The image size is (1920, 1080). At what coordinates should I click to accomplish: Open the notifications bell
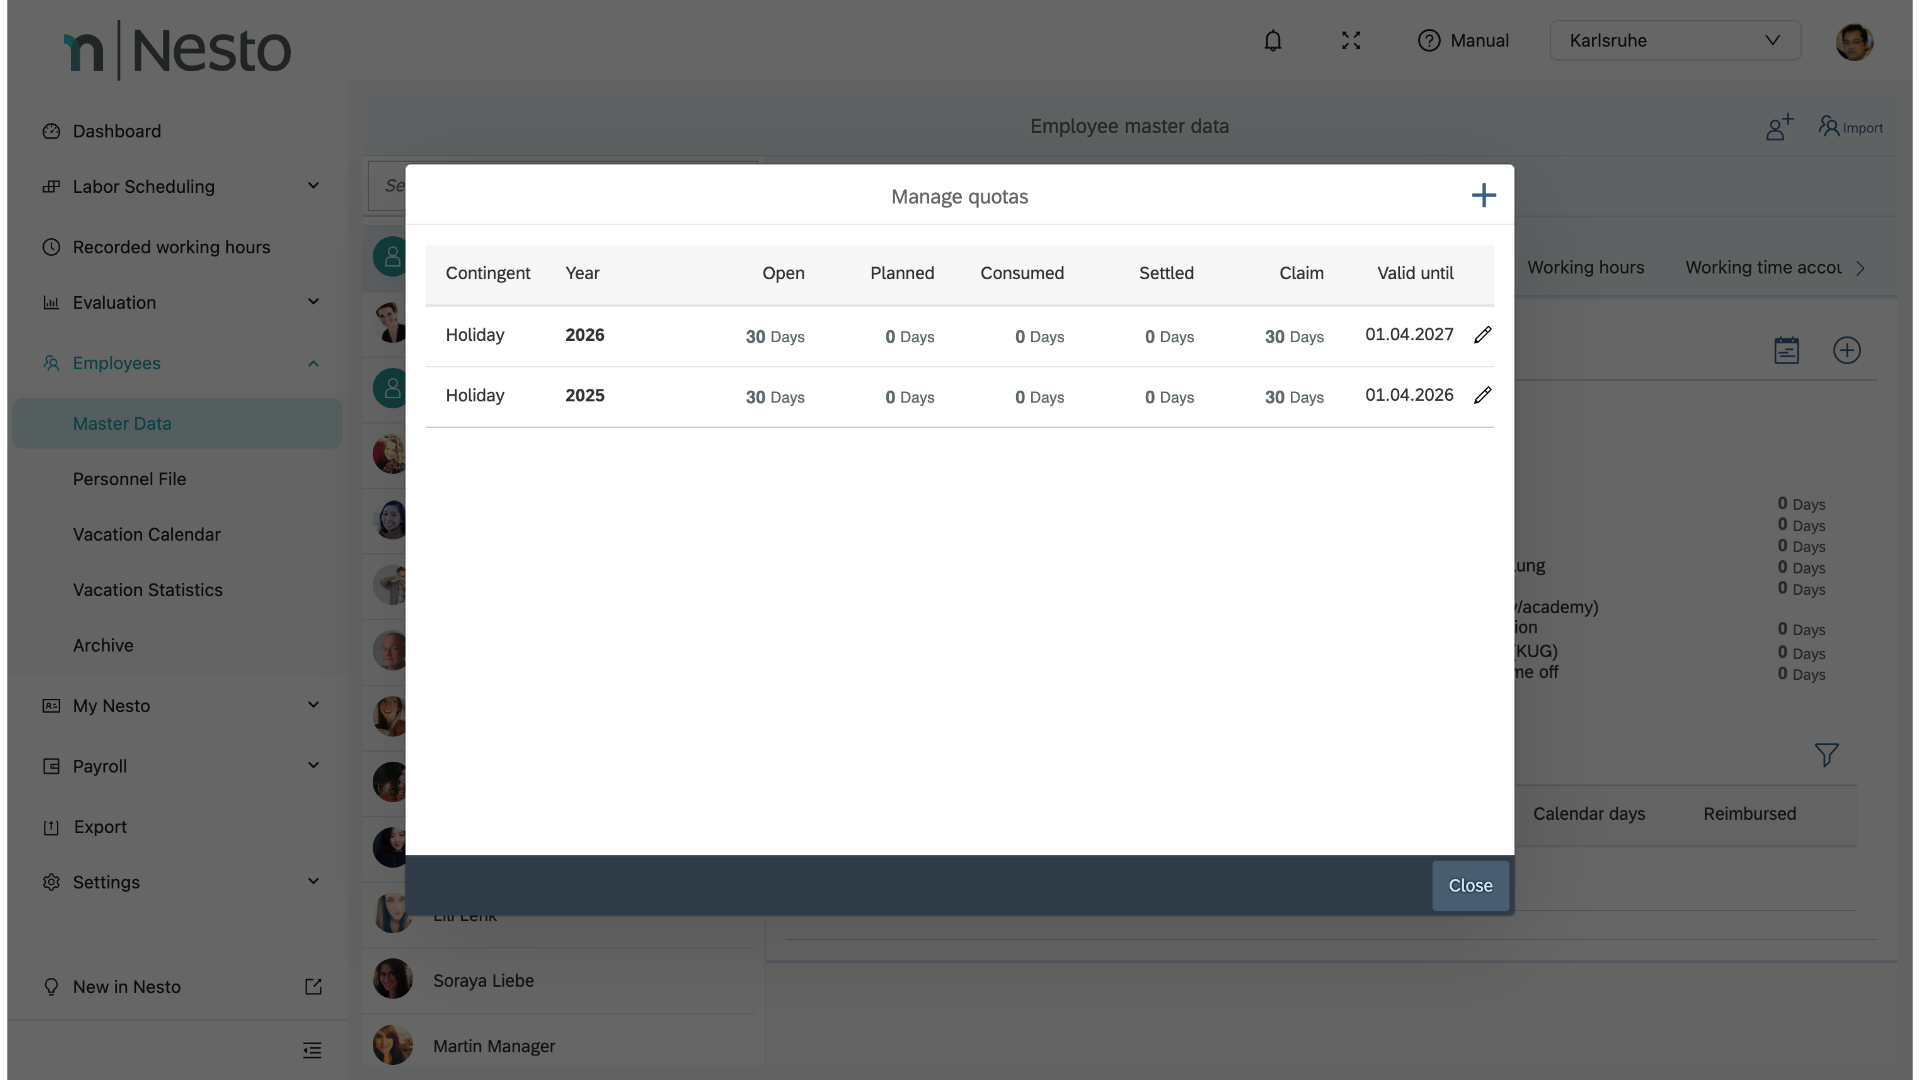[x=1272, y=41]
